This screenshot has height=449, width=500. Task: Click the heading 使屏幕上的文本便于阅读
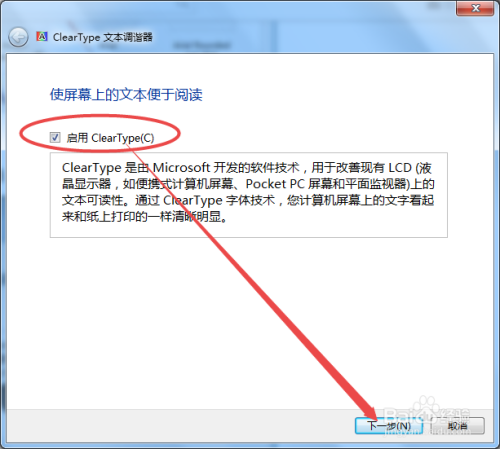tap(126, 95)
